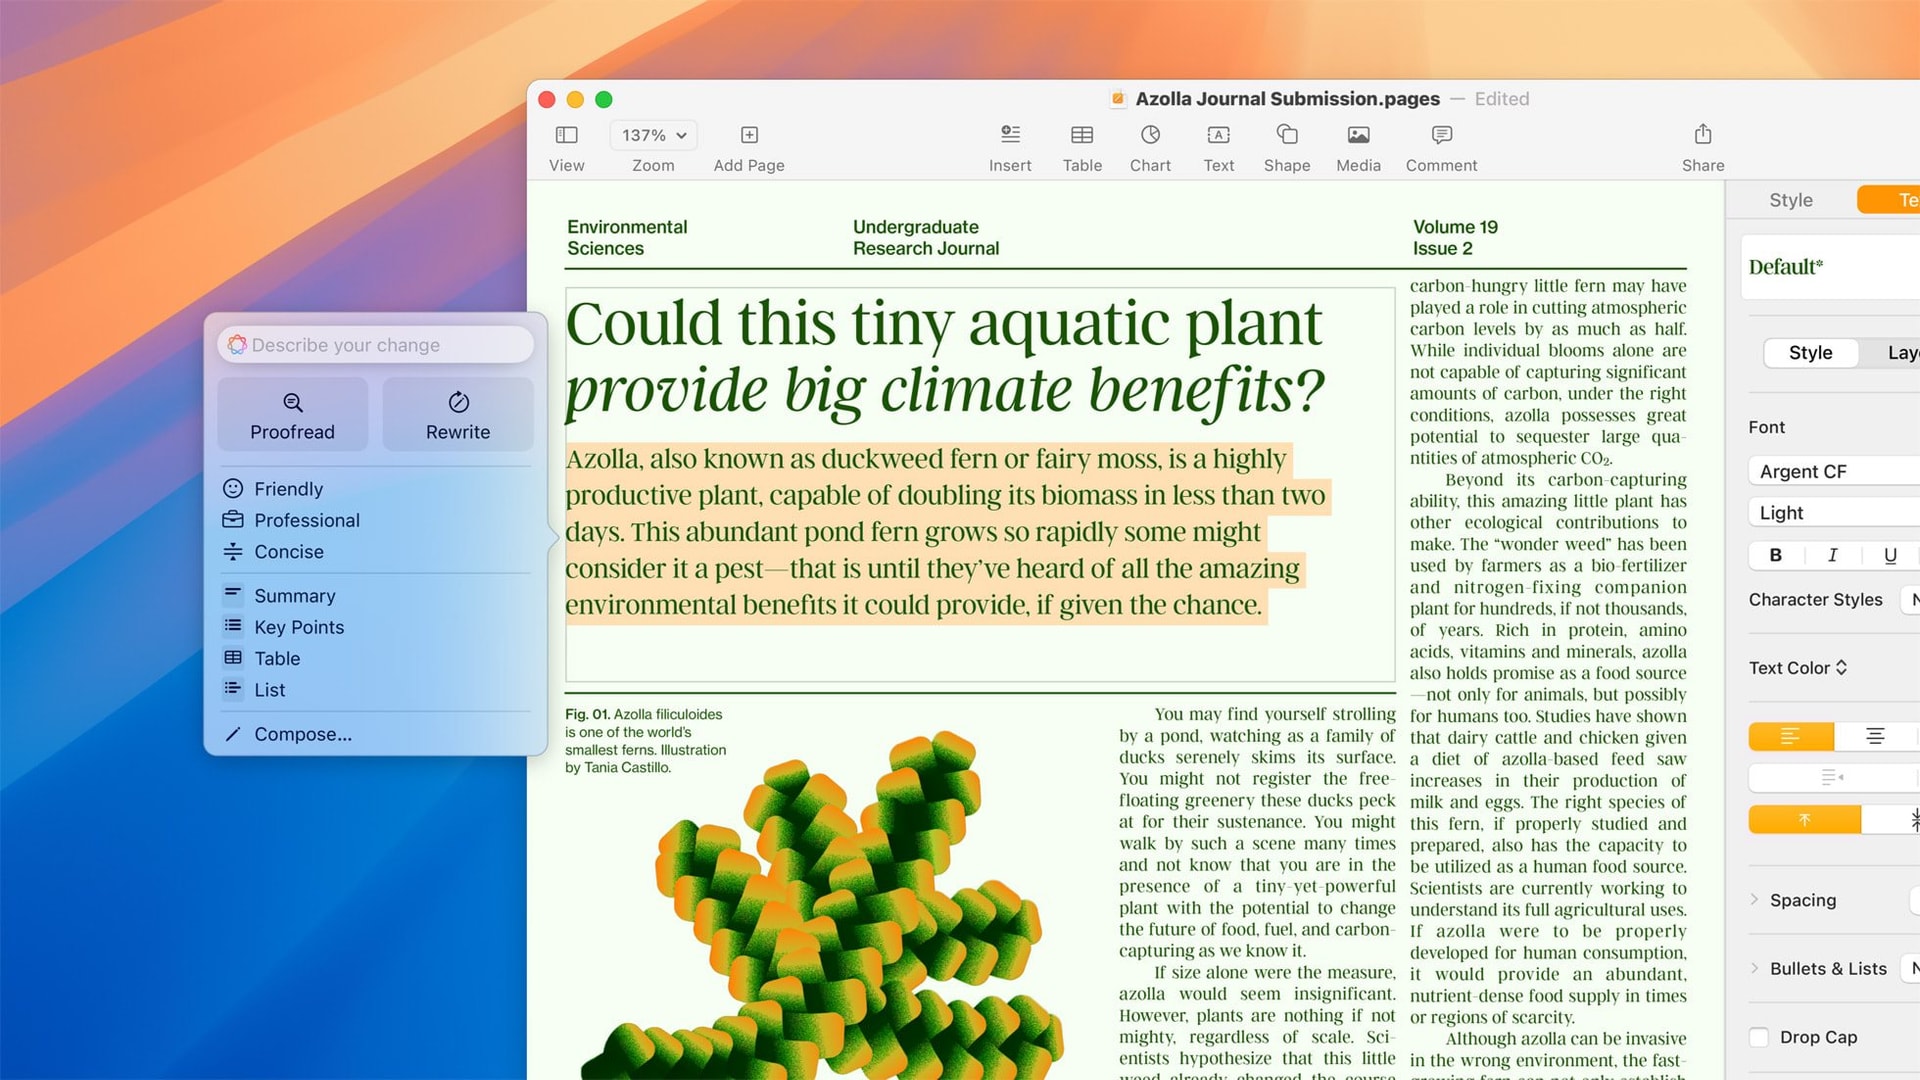Viewport: 1920px width, 1080px height.
Task: Toggle the Drop Cap checkbox
Action: [x=1758, y=1038]
